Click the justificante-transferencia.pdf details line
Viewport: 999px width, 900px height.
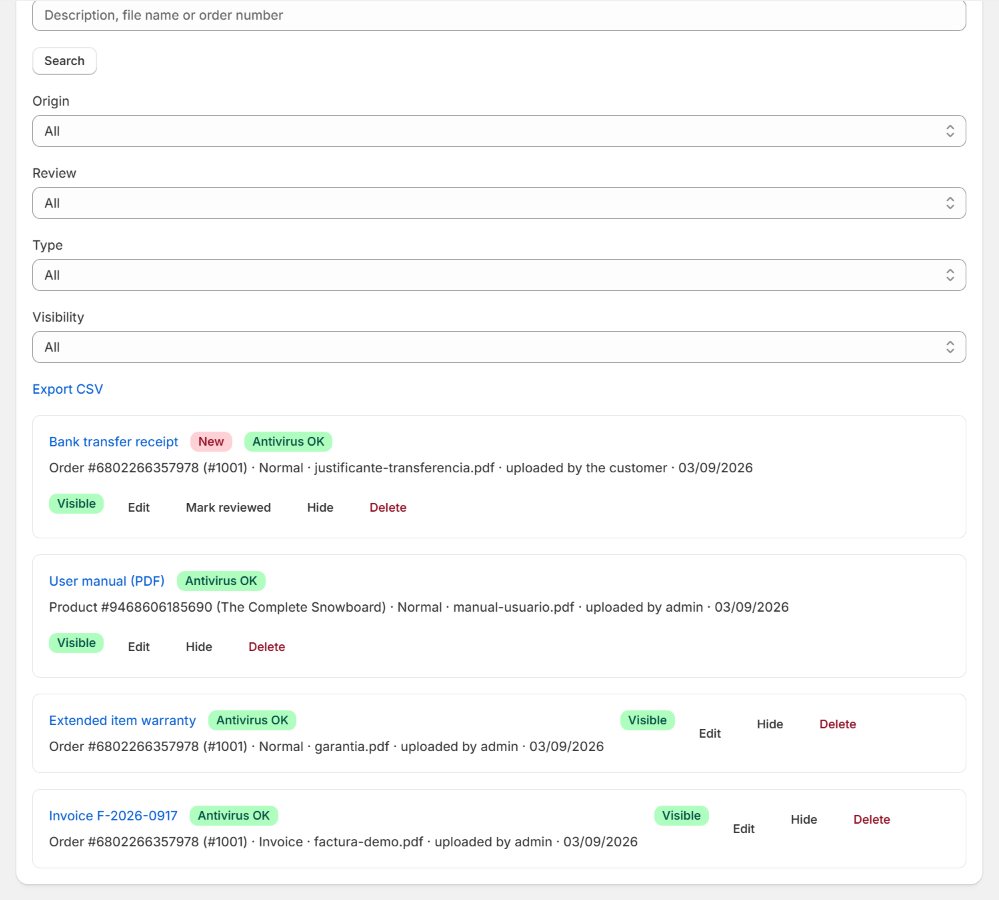pyautogui.click(x=401, y=468)
